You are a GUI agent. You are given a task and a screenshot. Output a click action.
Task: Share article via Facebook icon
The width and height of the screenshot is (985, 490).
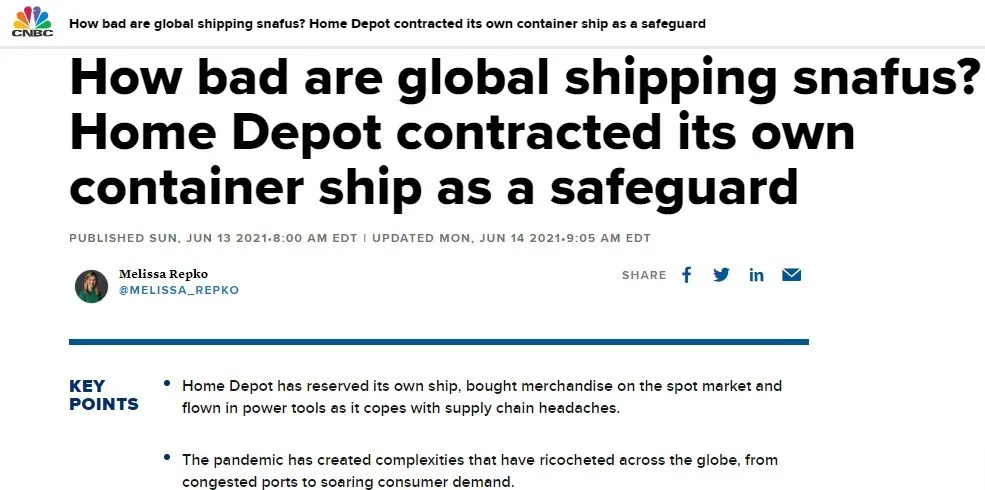click(x=686, y=275)
